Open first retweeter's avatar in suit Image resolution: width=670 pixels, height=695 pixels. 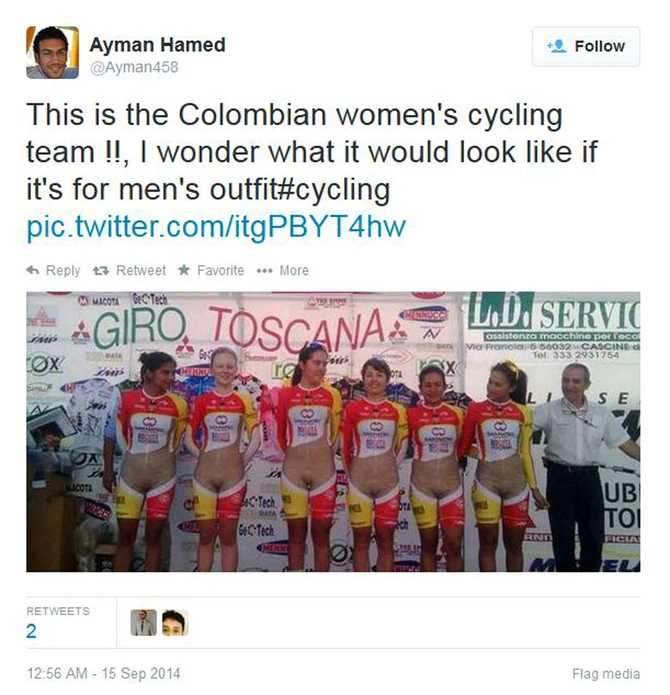coord(144,623)
